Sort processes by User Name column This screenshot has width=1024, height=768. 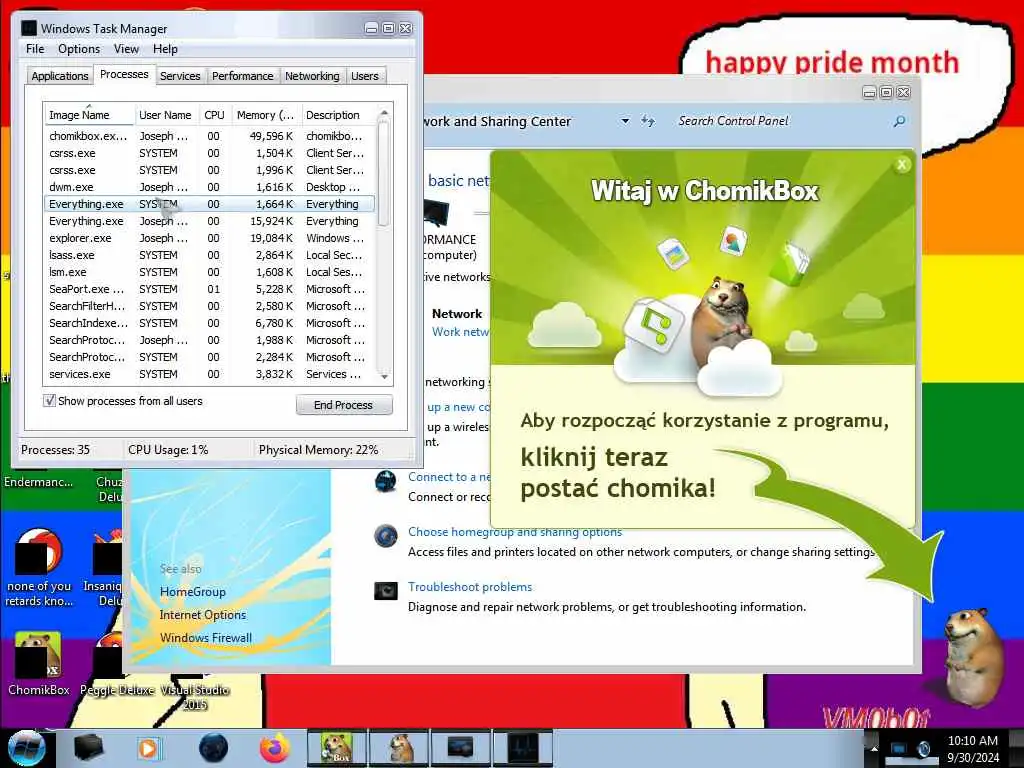coord(166,115)
